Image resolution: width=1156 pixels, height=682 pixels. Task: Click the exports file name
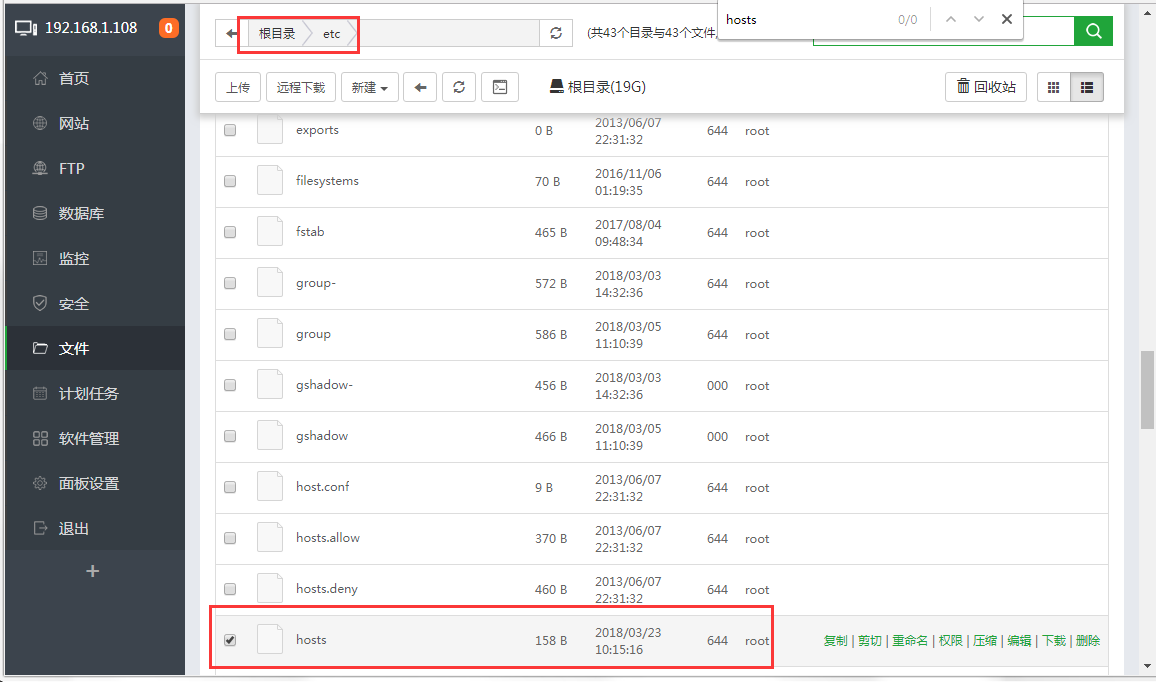(317, 130)
